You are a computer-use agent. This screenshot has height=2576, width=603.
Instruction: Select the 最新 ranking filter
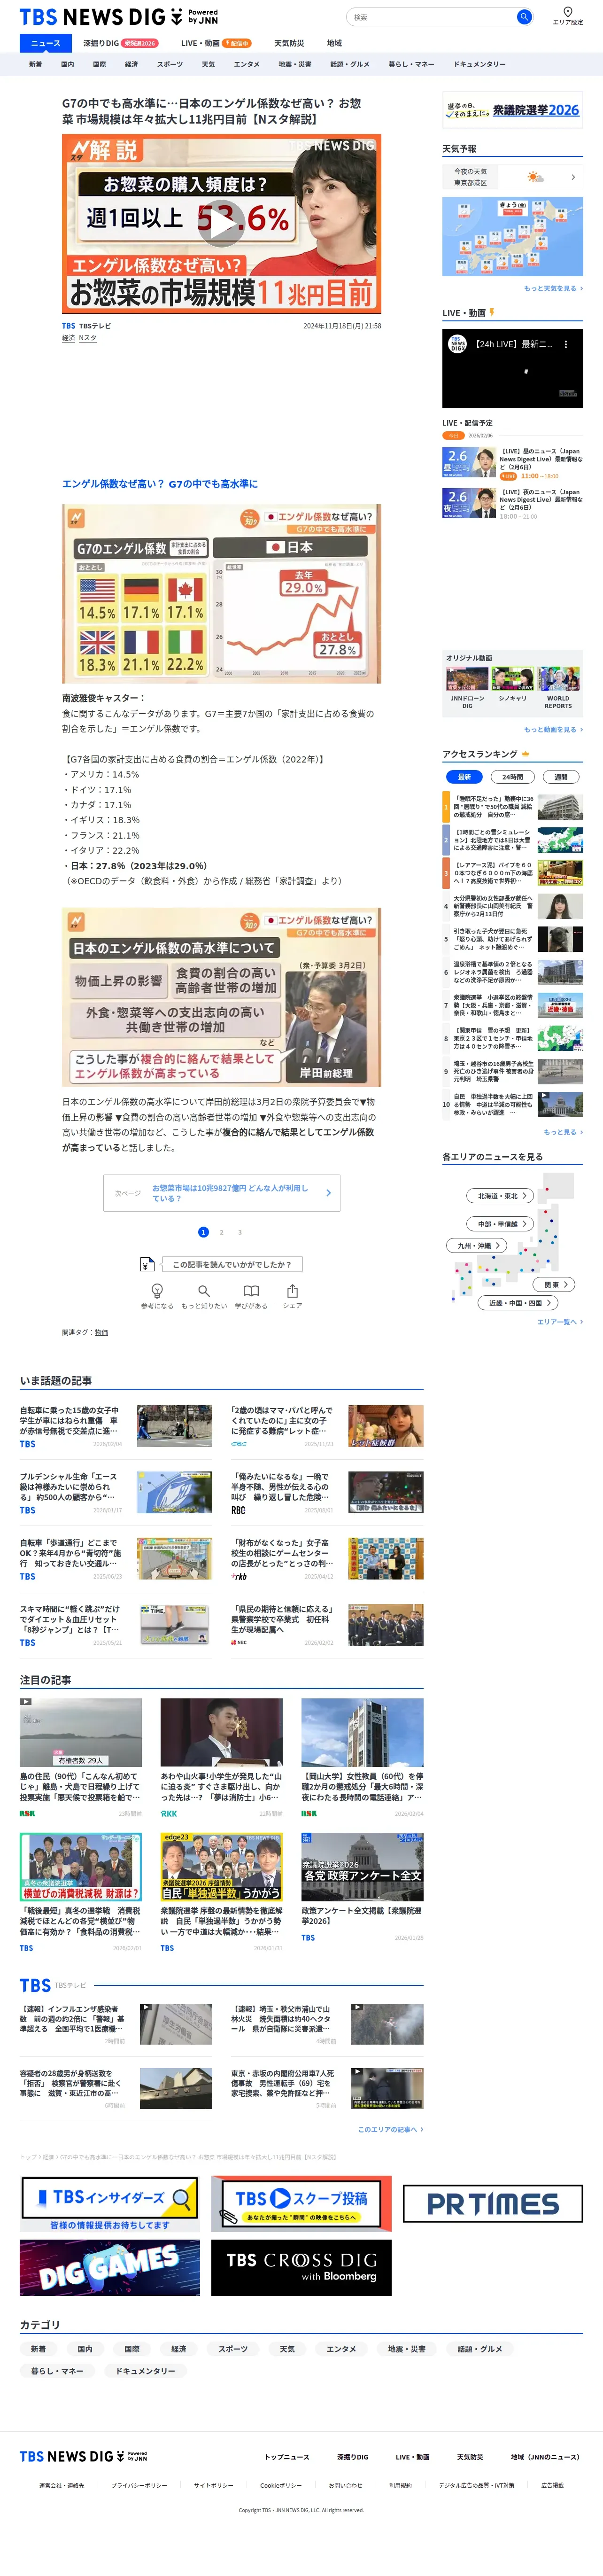pyautogui.click(x=464, y=776)
